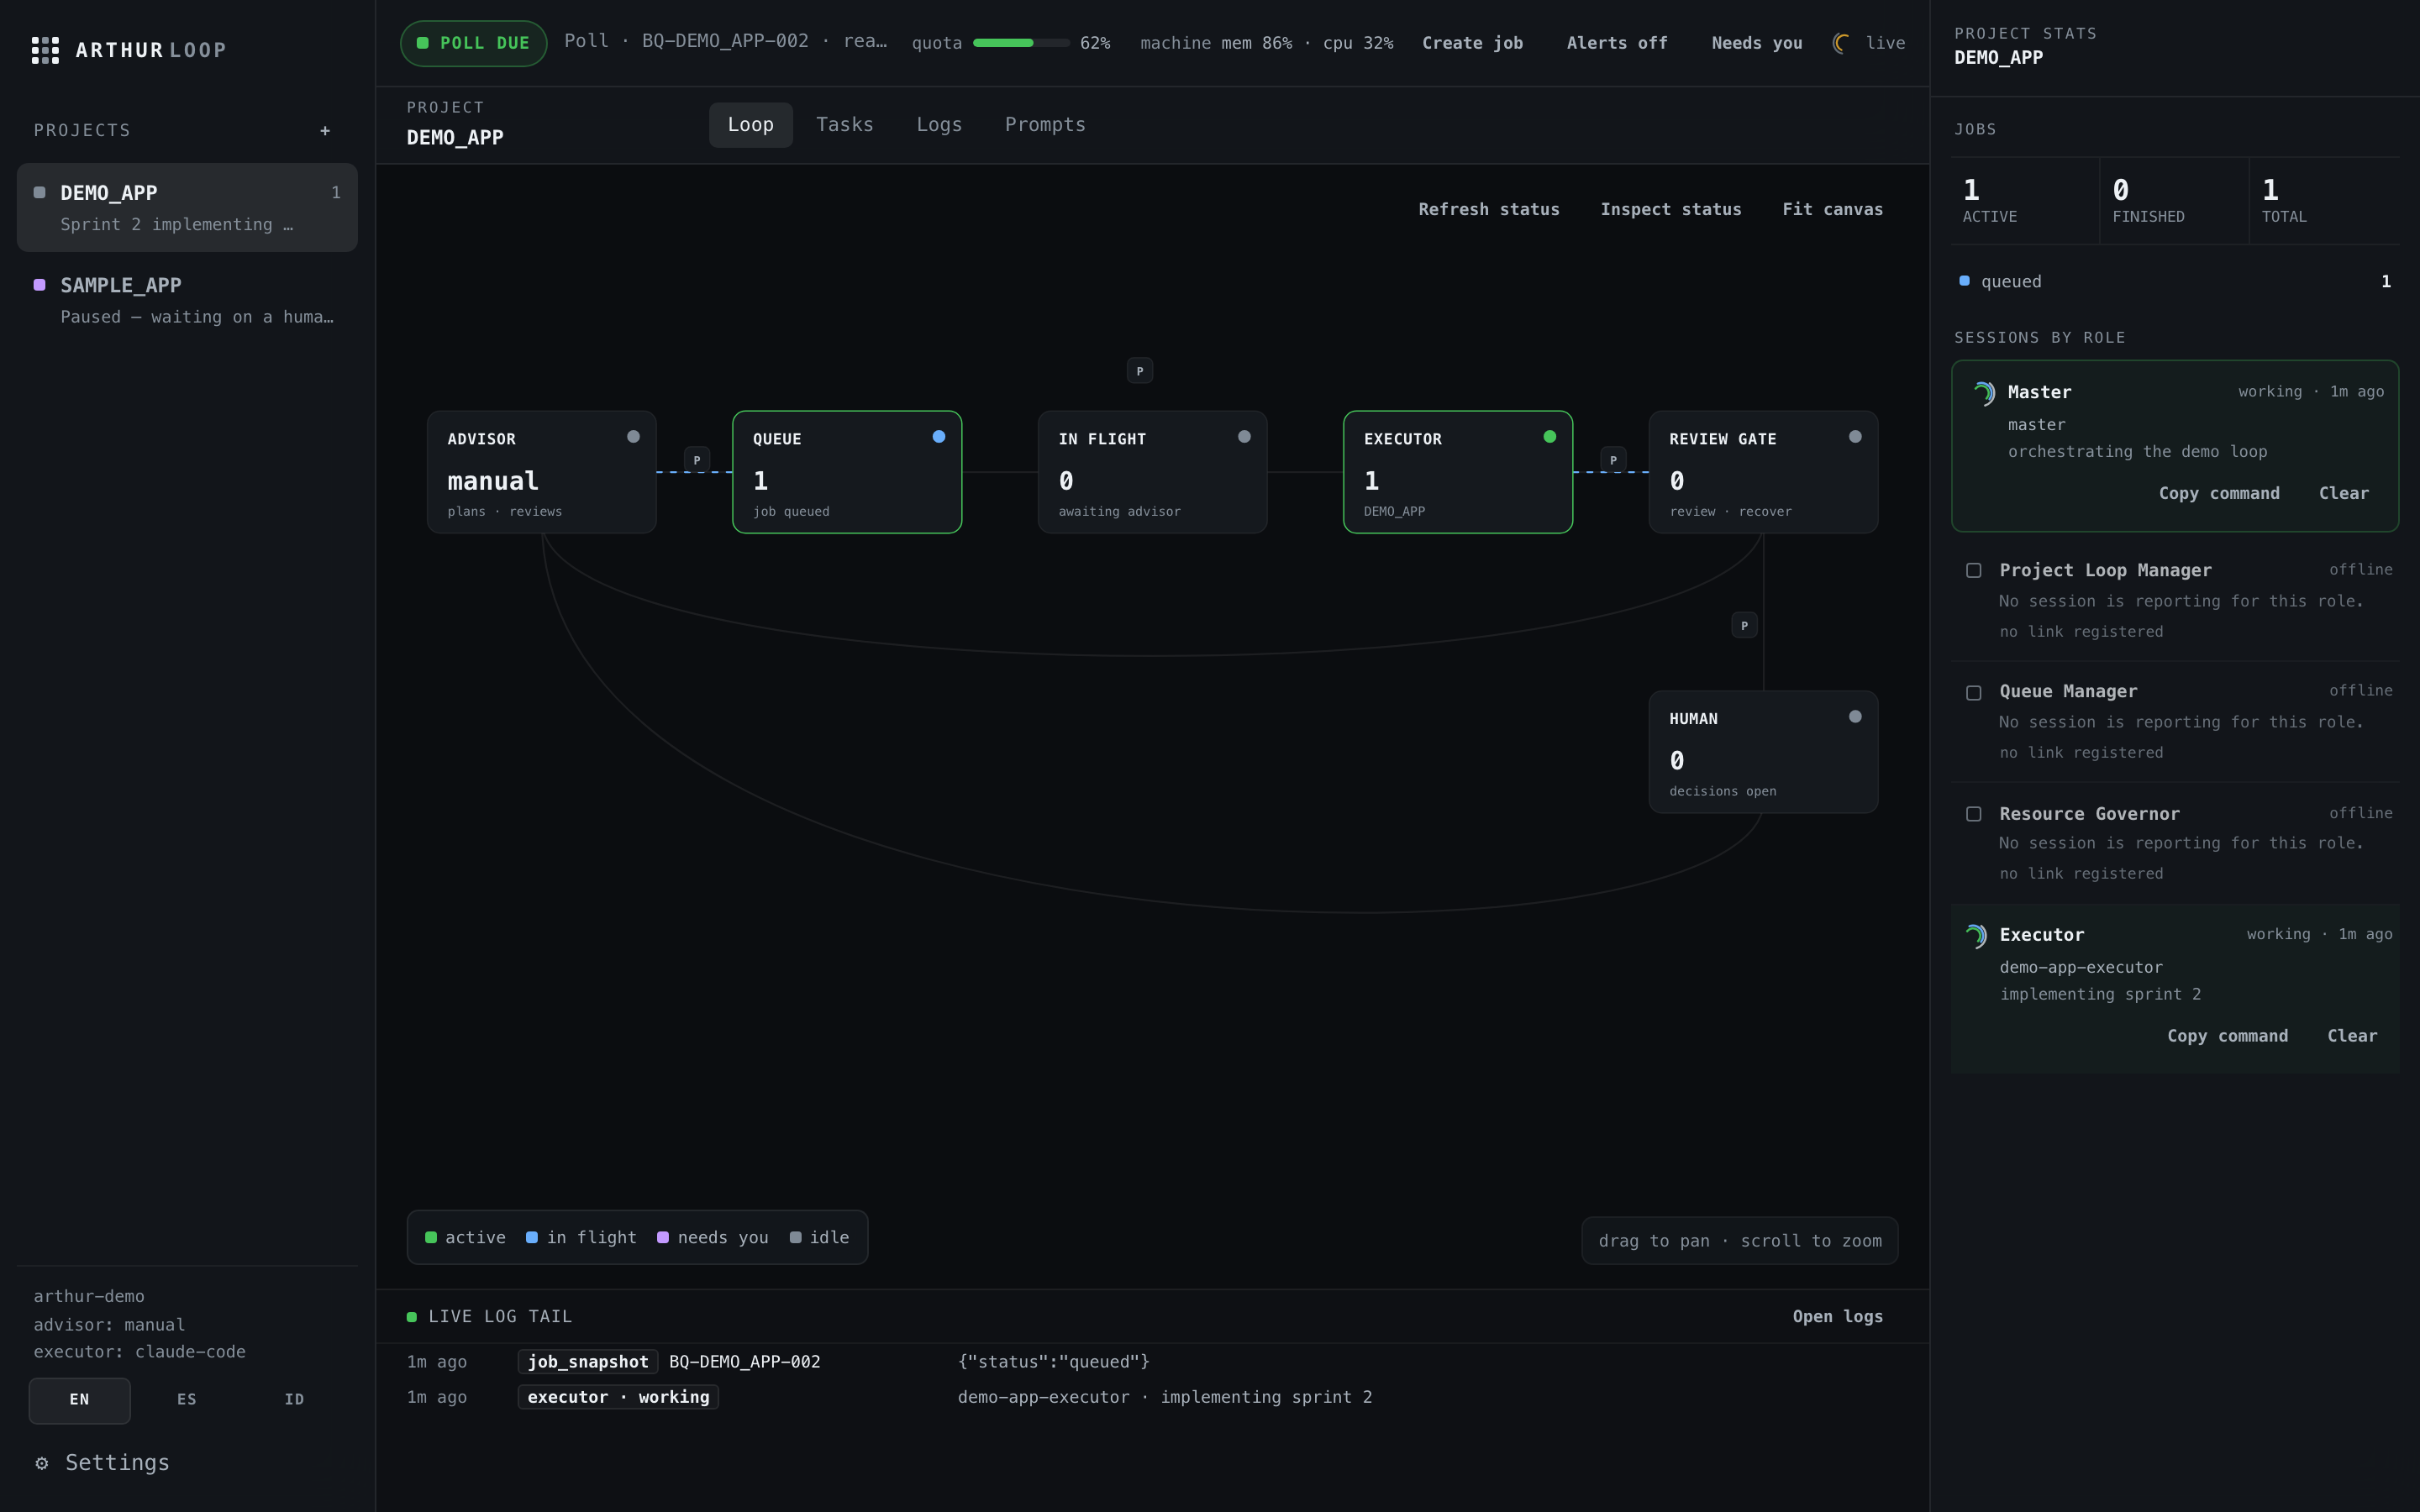Screen dimensions: 2420x1512
Task: Click the grey idle legend swatch
Action: click(x=796, y=1238)
